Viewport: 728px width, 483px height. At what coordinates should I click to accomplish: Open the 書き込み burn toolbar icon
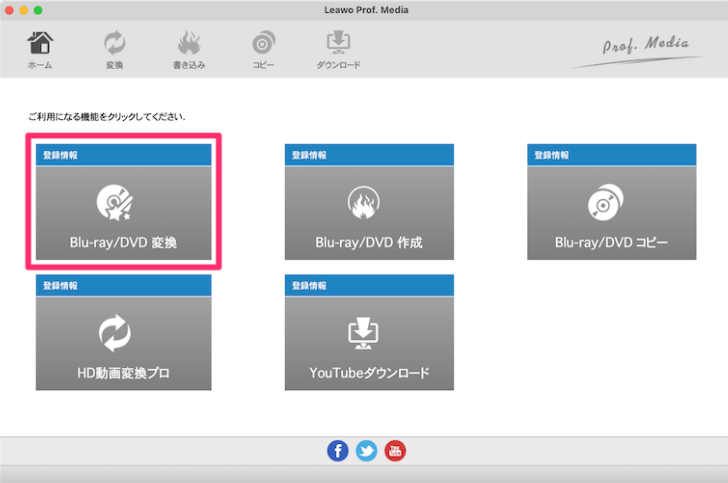point(189,50)
